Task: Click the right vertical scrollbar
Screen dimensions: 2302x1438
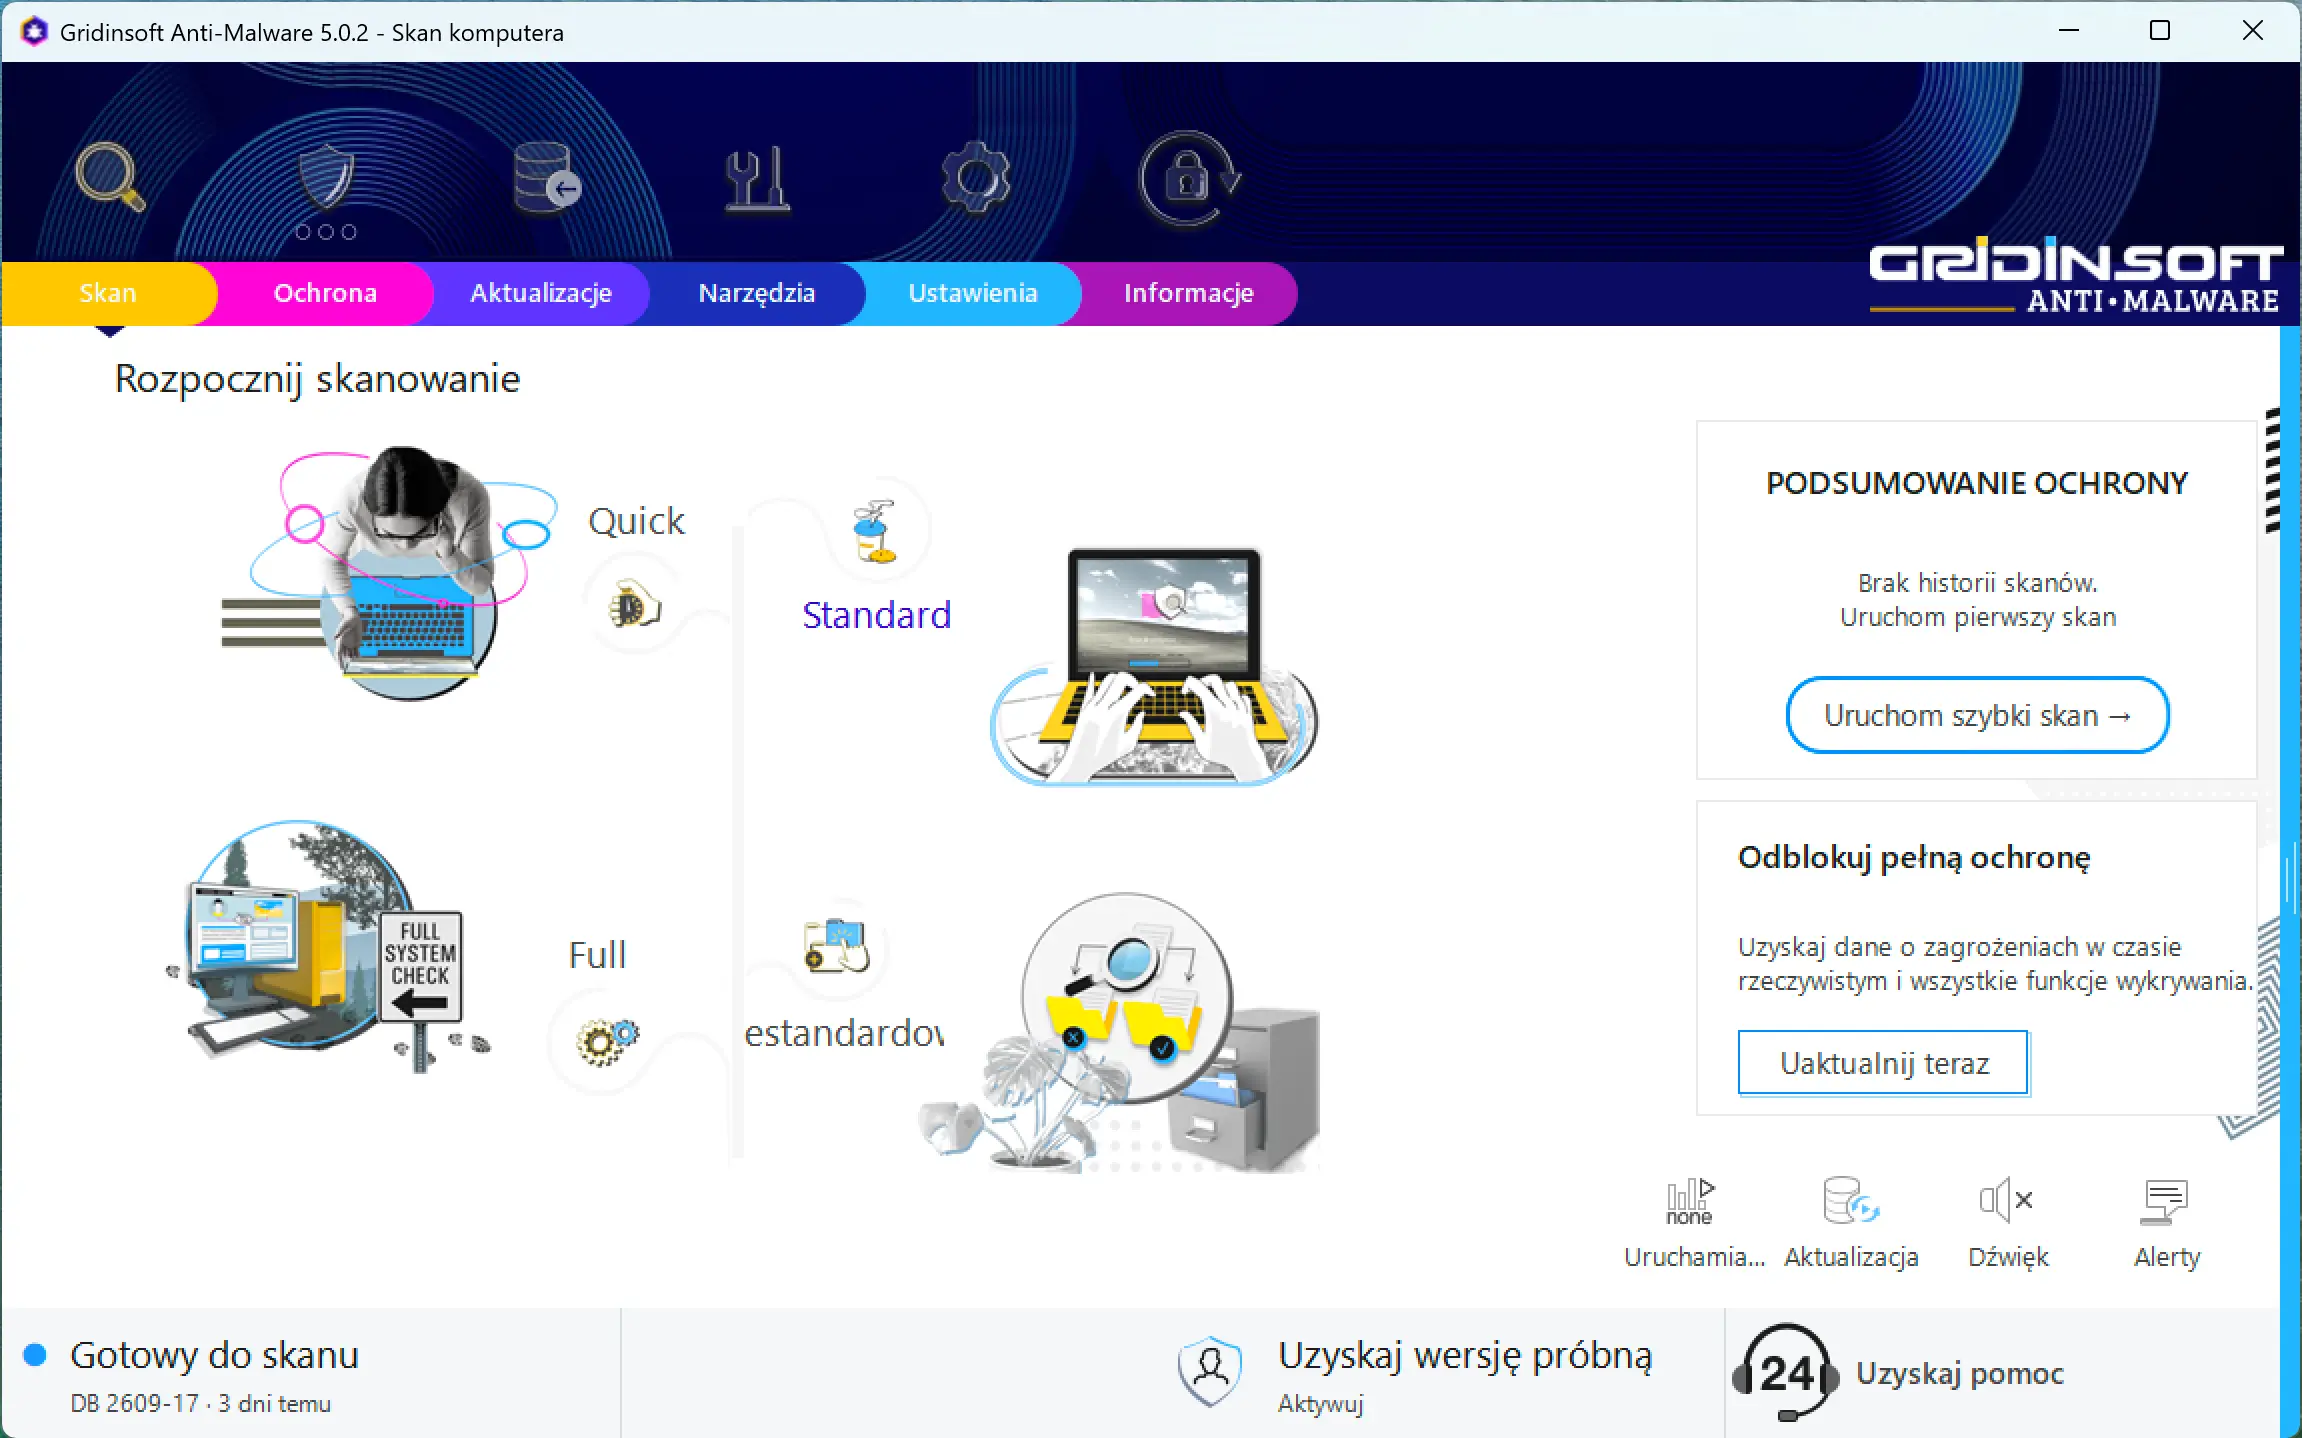Action: (2291, 880)
